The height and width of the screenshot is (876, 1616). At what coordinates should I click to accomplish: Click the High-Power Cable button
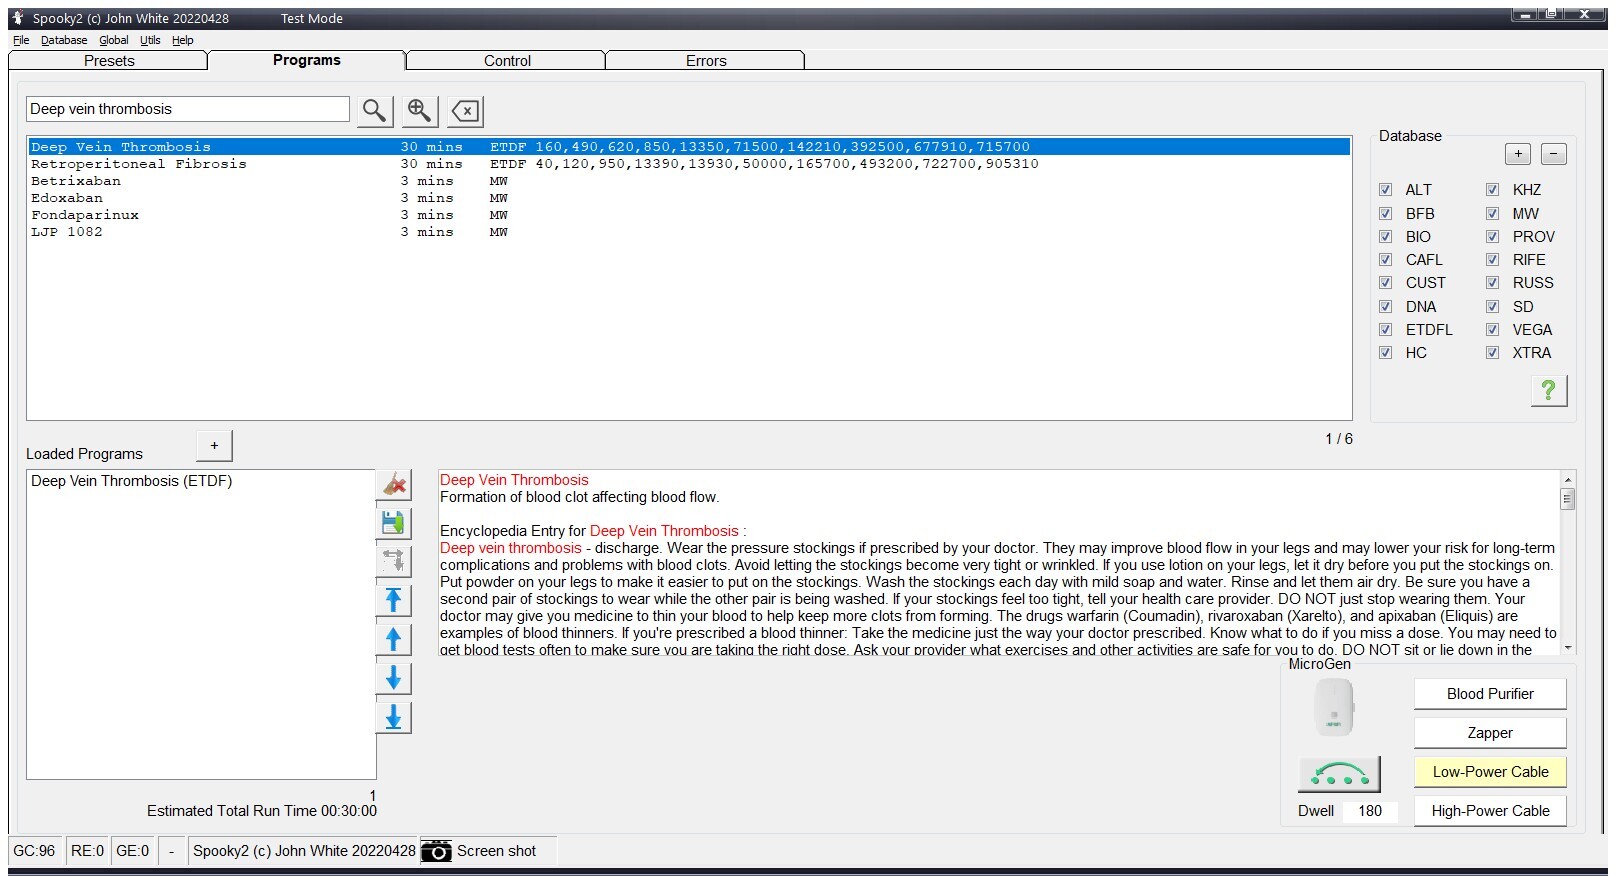click(1490, 811)
